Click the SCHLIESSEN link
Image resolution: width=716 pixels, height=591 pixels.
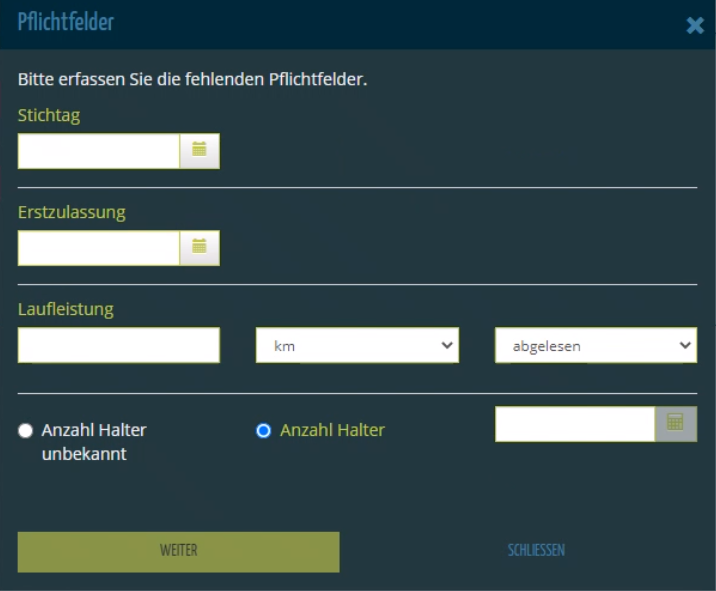point(536,550)
